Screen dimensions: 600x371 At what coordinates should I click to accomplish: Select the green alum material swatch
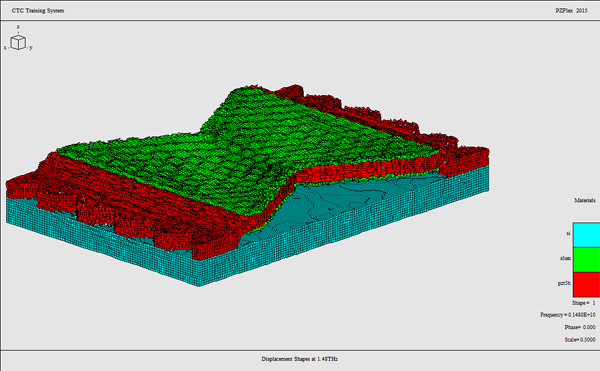[586, 260]
